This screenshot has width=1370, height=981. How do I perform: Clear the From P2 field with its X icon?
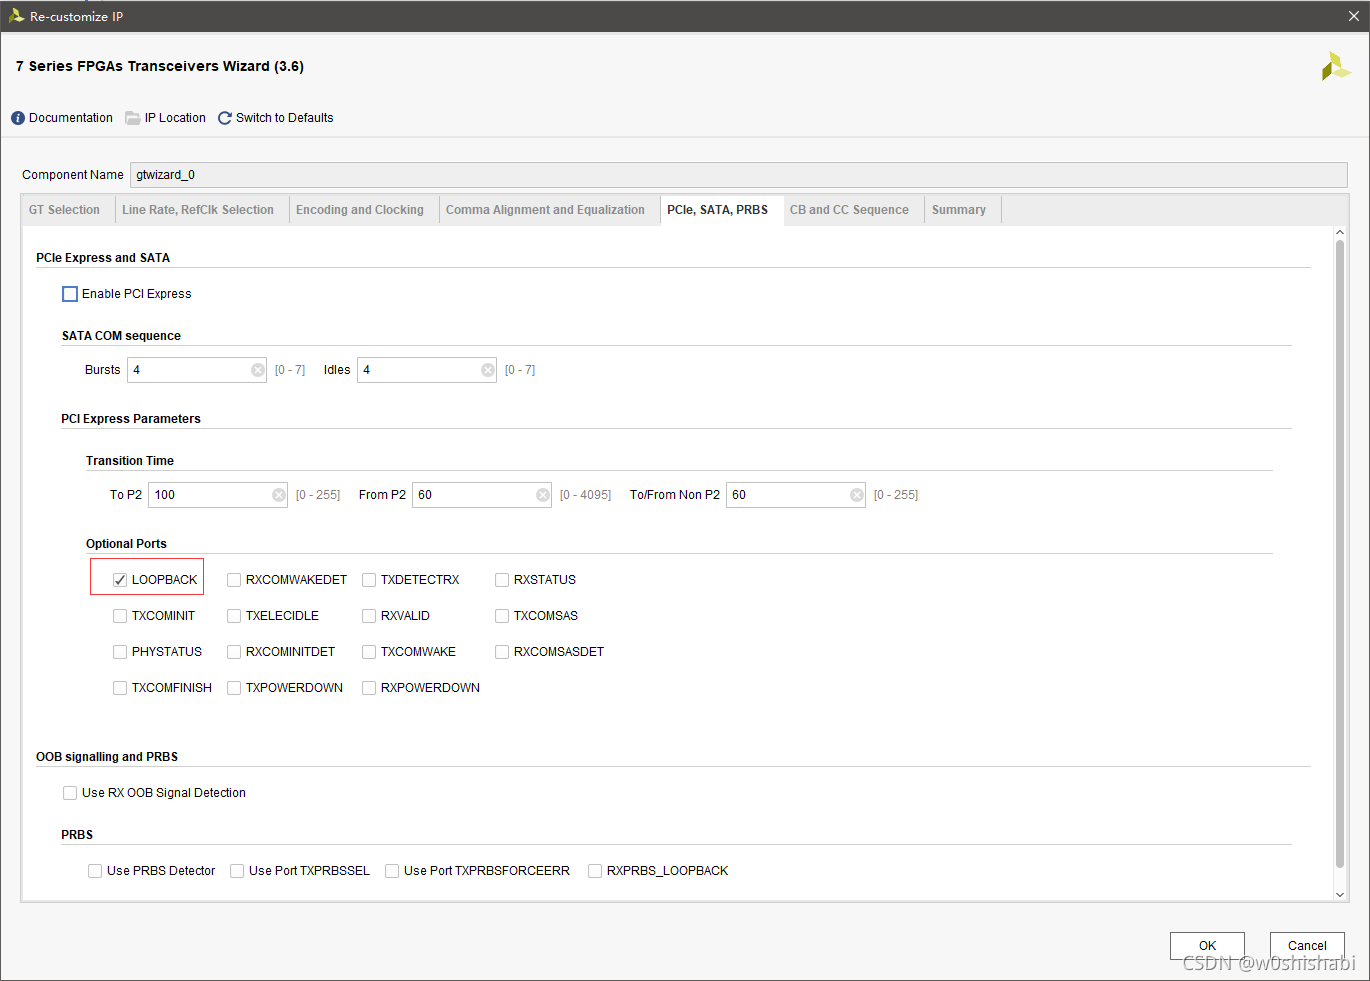(x=543, y=495)
